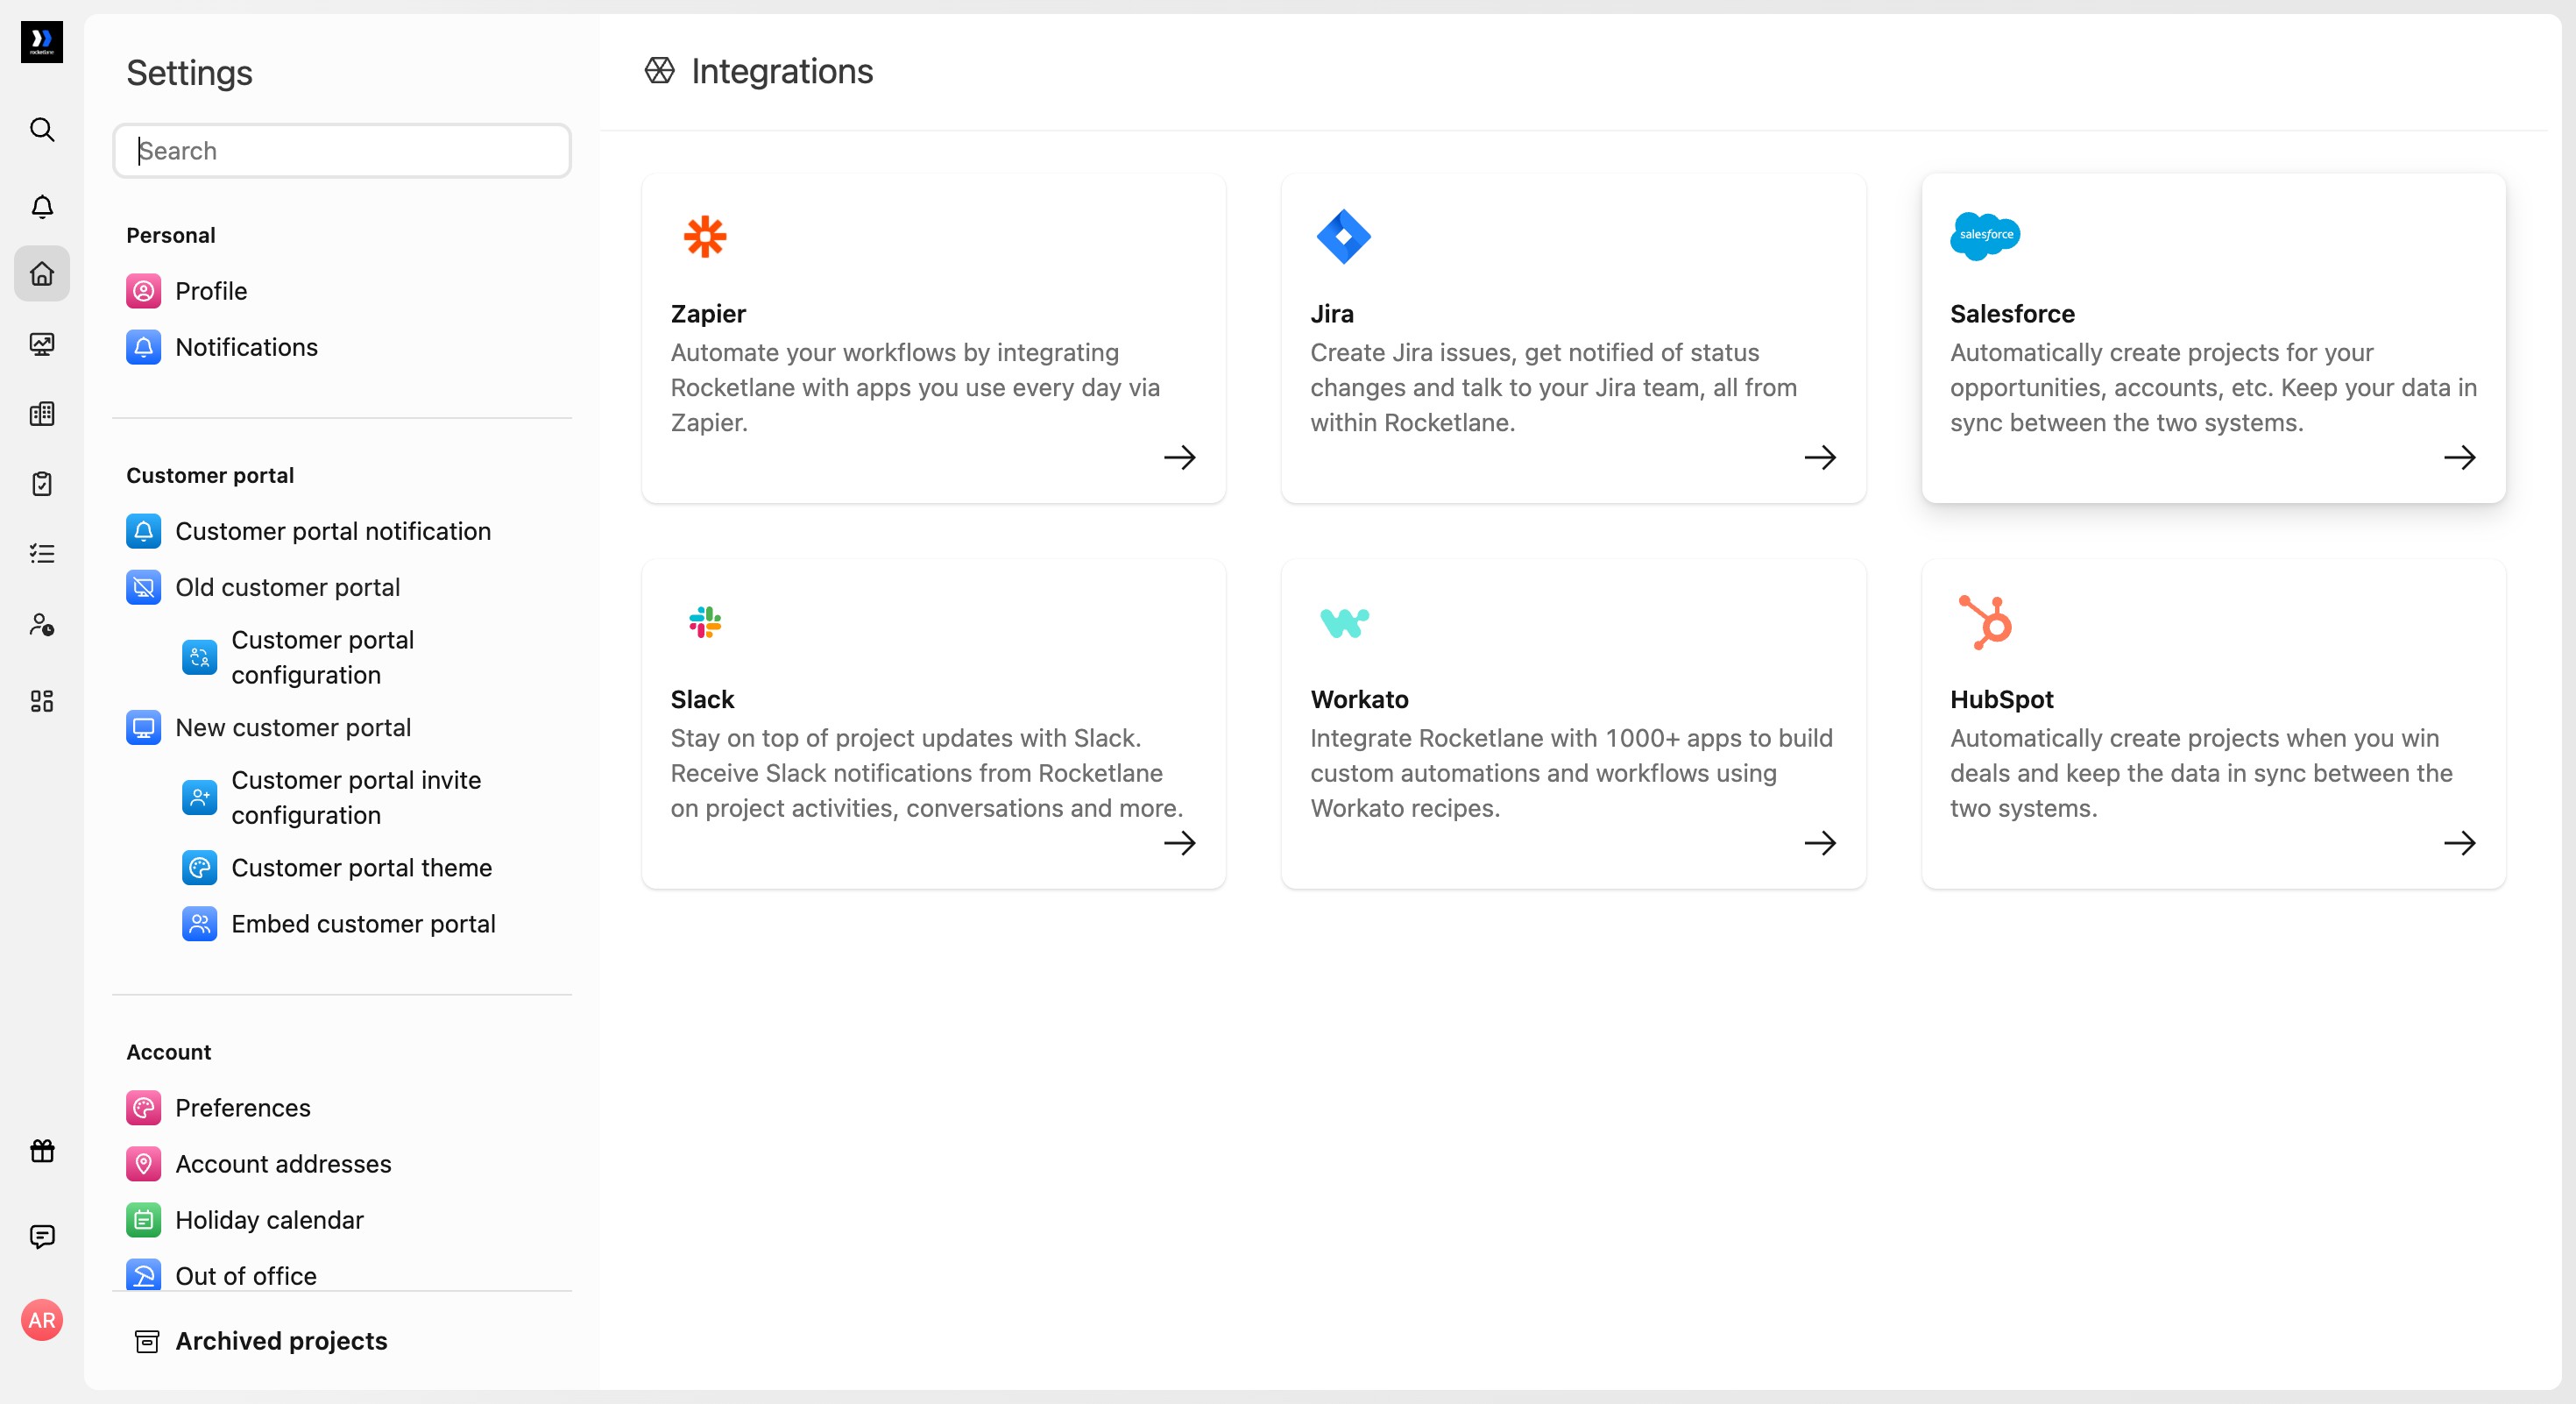
Task: Click the Jira card title
Action: click(1332, 314)
